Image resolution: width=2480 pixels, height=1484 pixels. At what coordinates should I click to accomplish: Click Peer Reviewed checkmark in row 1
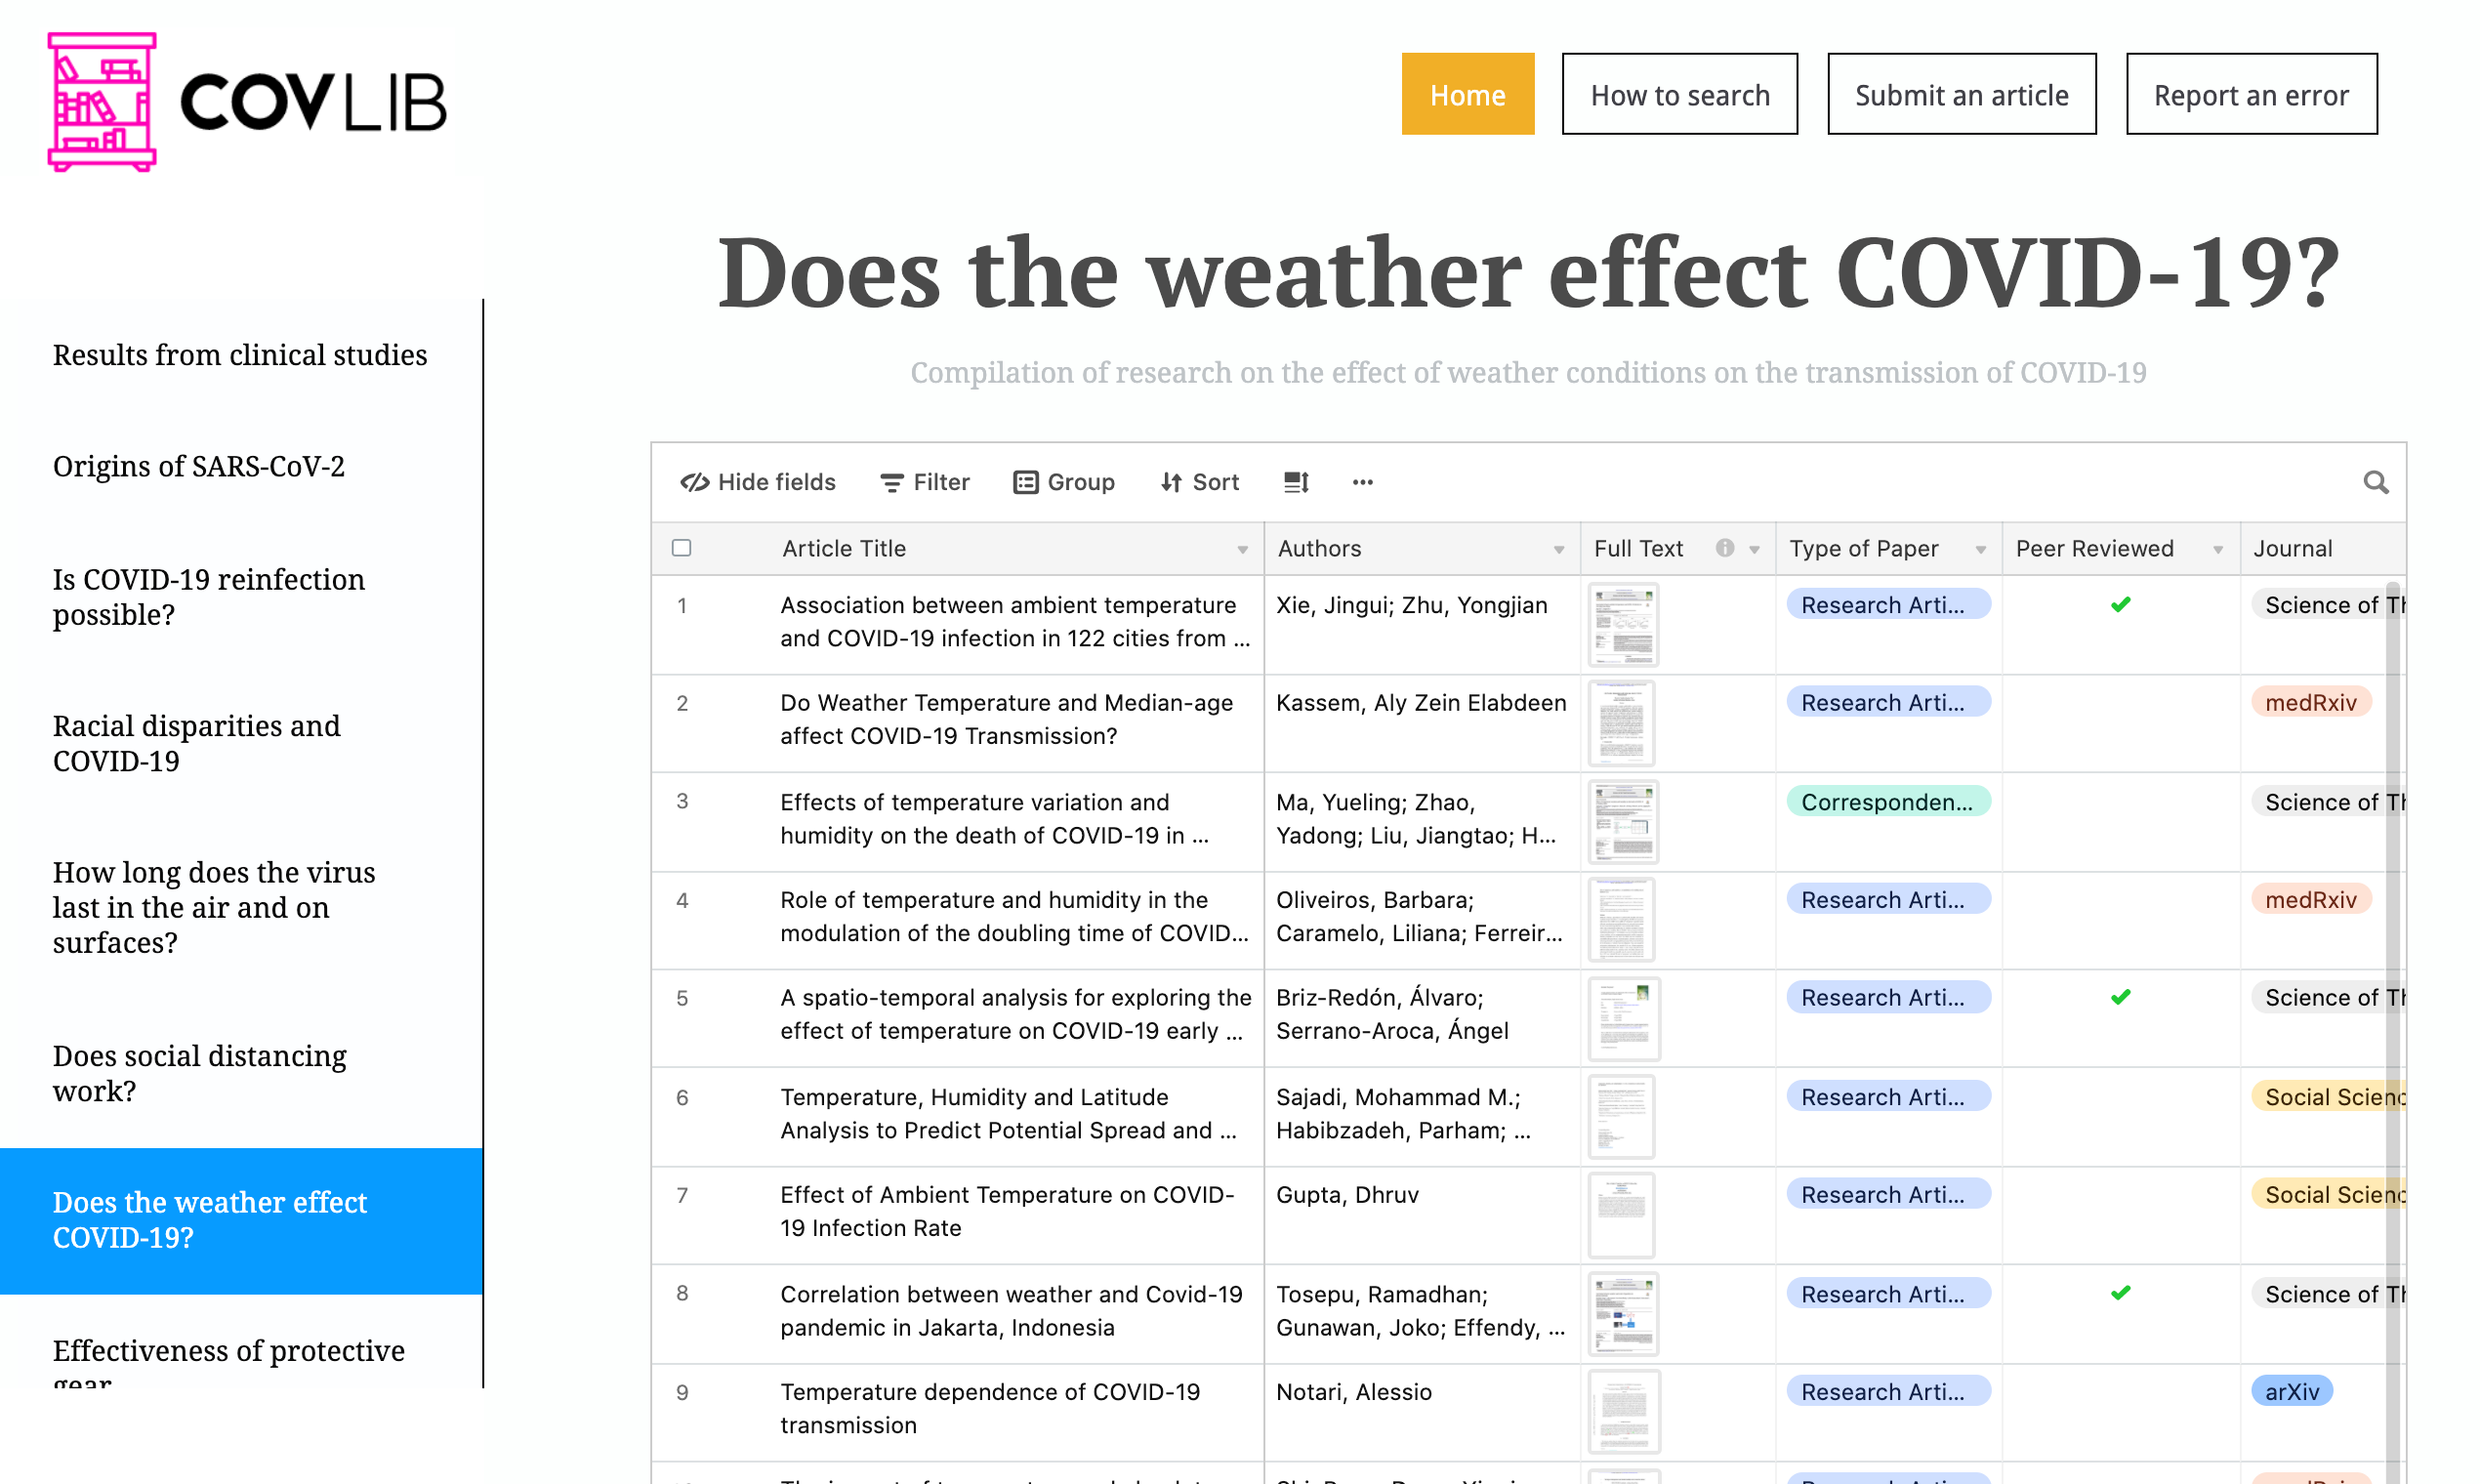2120,605
